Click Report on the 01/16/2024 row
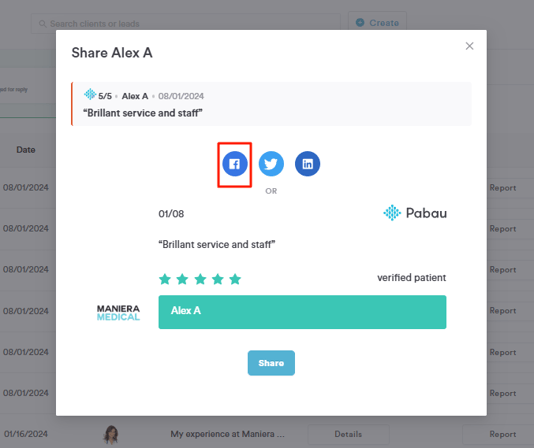 coord(503,434)
